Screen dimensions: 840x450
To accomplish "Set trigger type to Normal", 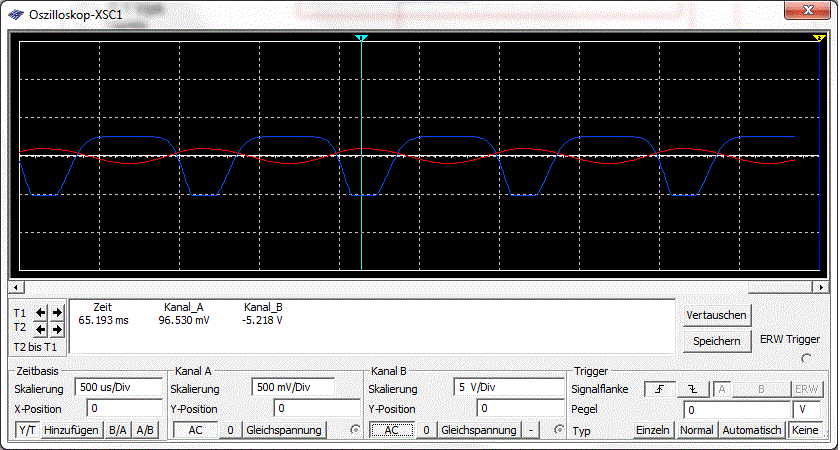I will 696,430.
